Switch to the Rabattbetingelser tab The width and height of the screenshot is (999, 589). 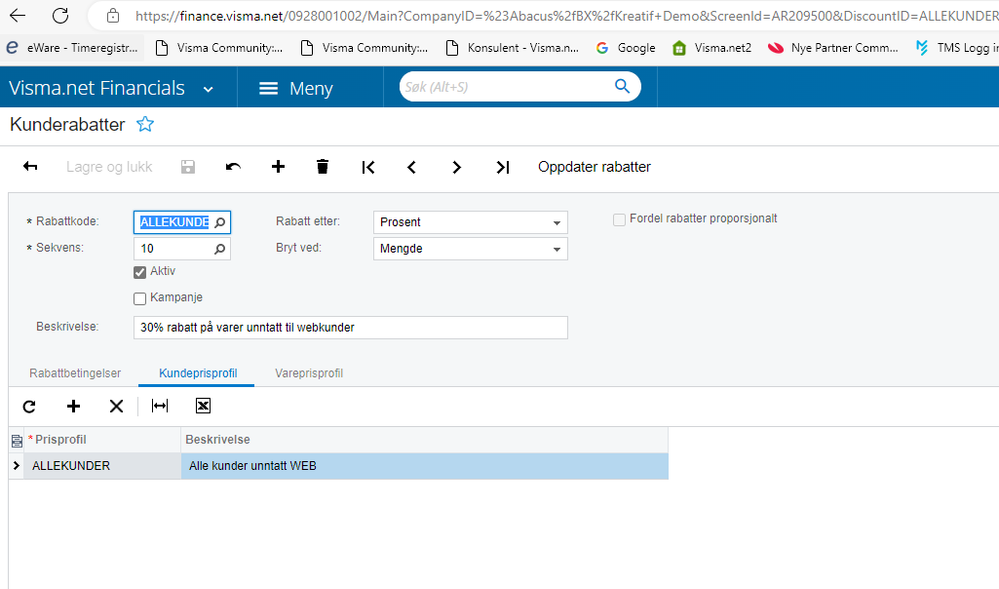tap(75, 373)
